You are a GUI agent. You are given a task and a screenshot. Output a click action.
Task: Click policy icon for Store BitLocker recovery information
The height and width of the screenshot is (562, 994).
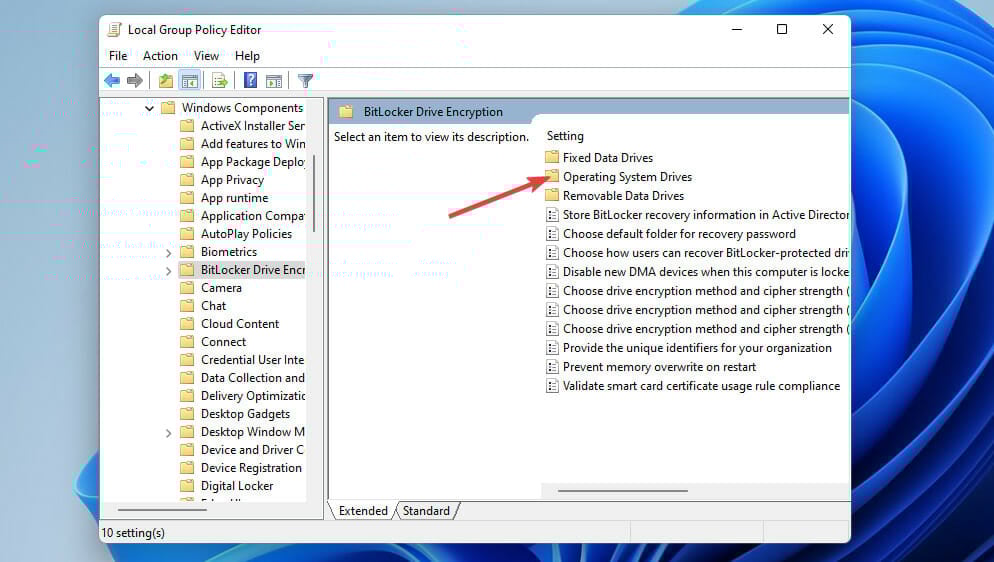tap(552, 215)
